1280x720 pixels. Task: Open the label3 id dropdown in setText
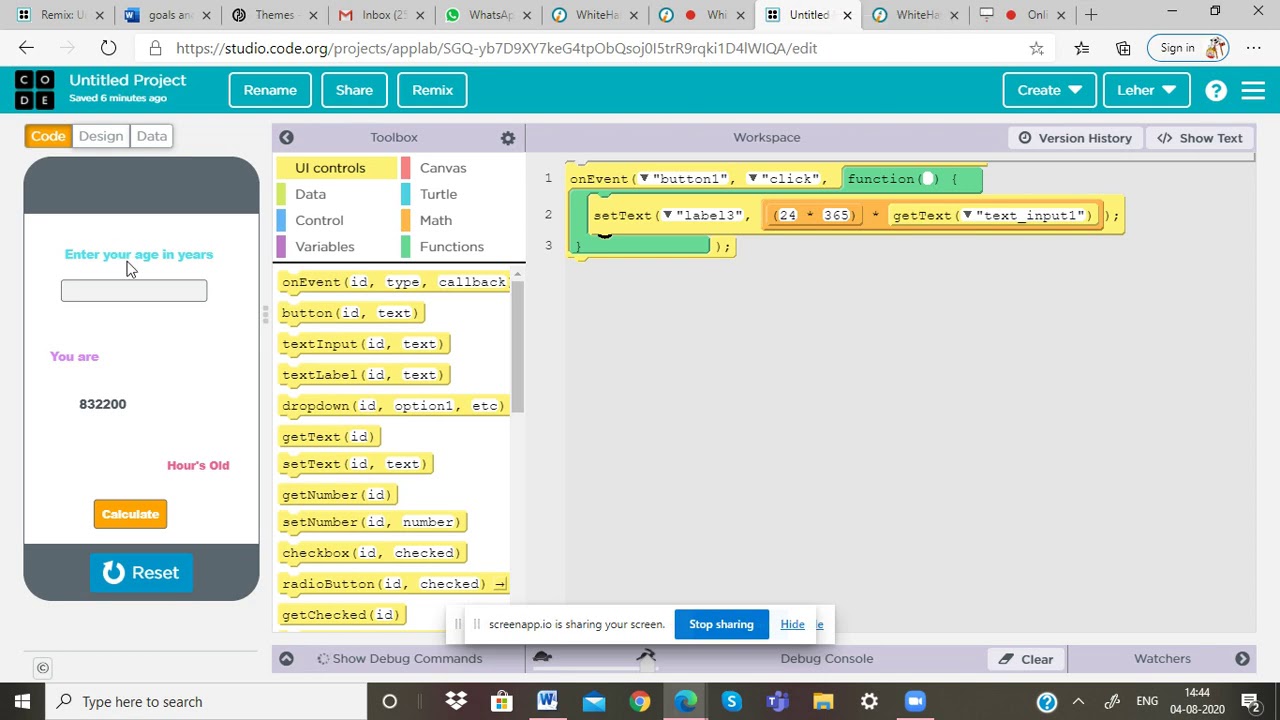[x=667, y=215]
